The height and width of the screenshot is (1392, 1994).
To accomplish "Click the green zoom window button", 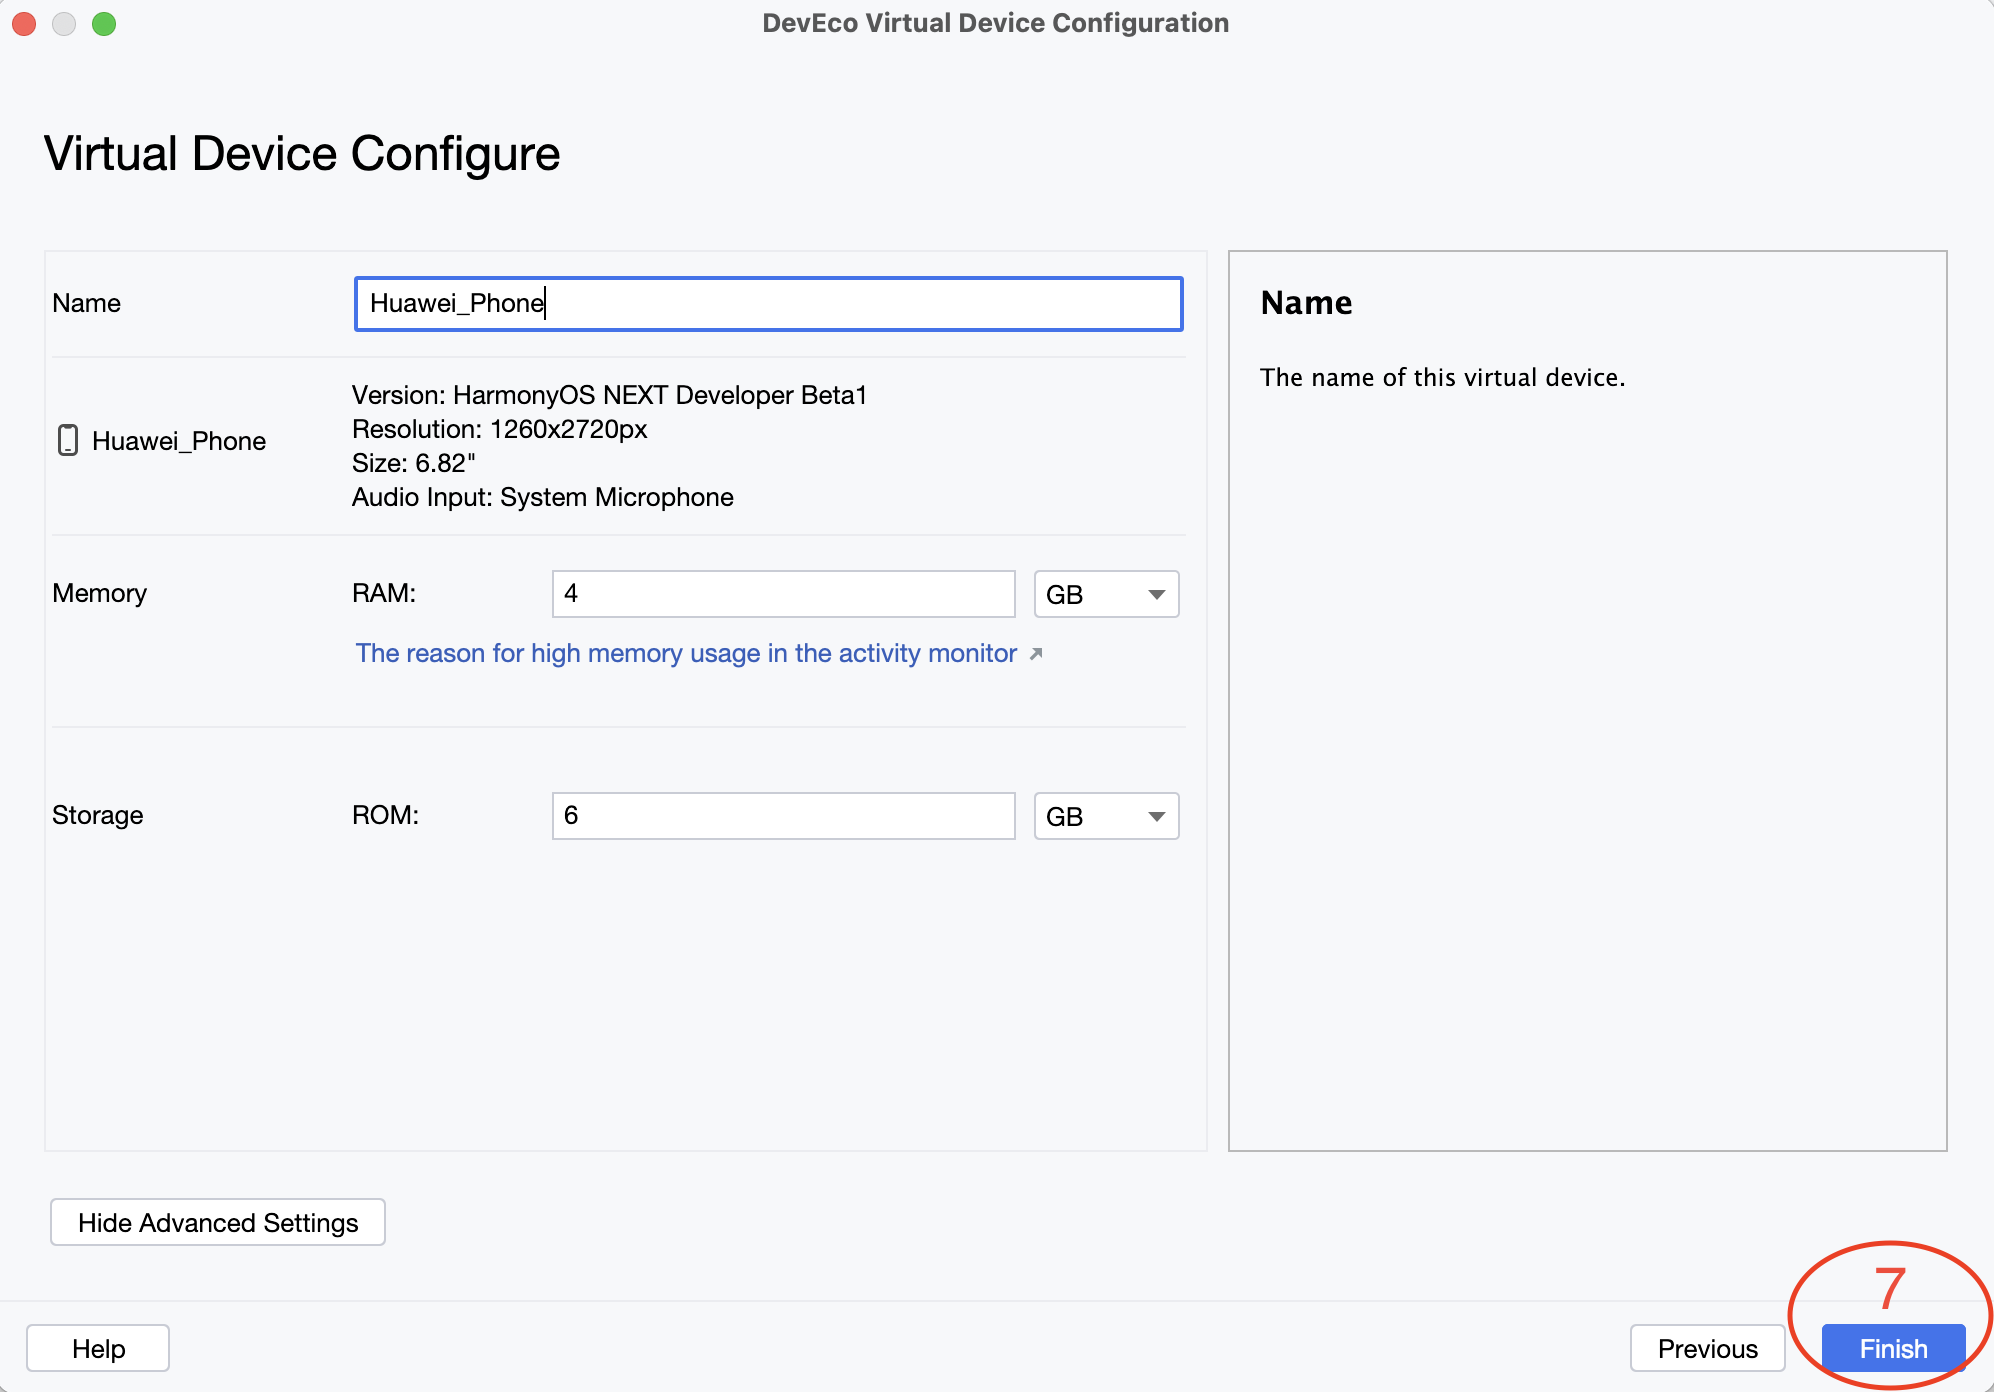I will coord(104,24).
